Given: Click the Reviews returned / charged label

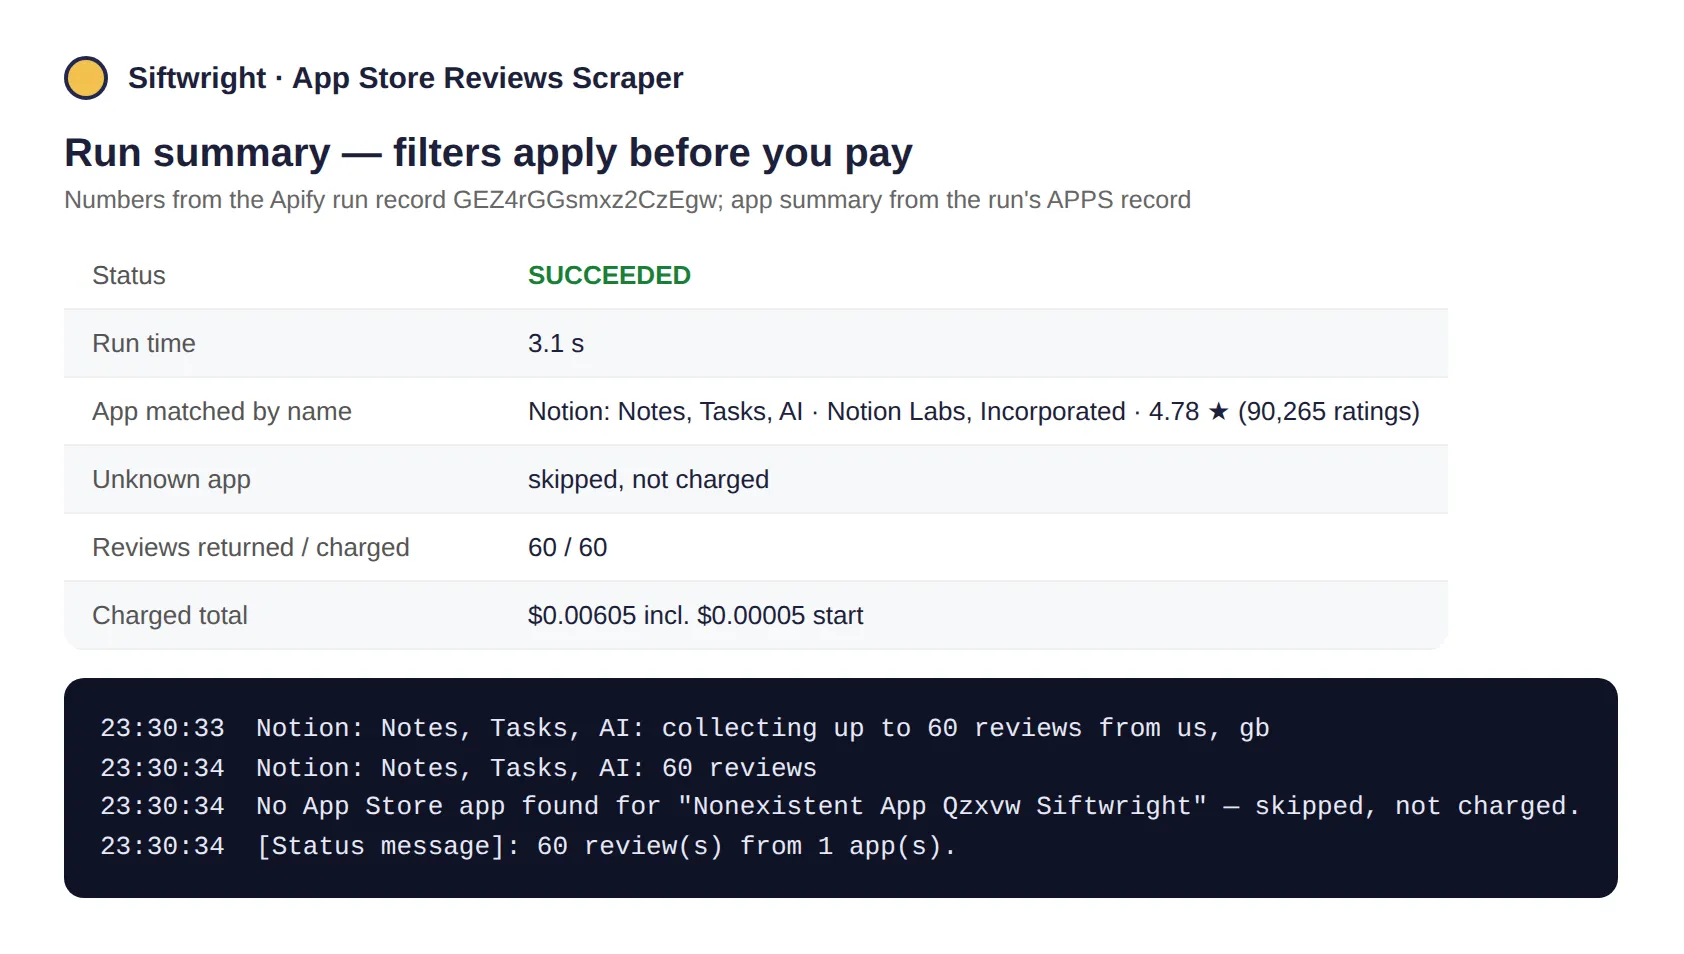Looking at the screenshot, I should 251,547.
